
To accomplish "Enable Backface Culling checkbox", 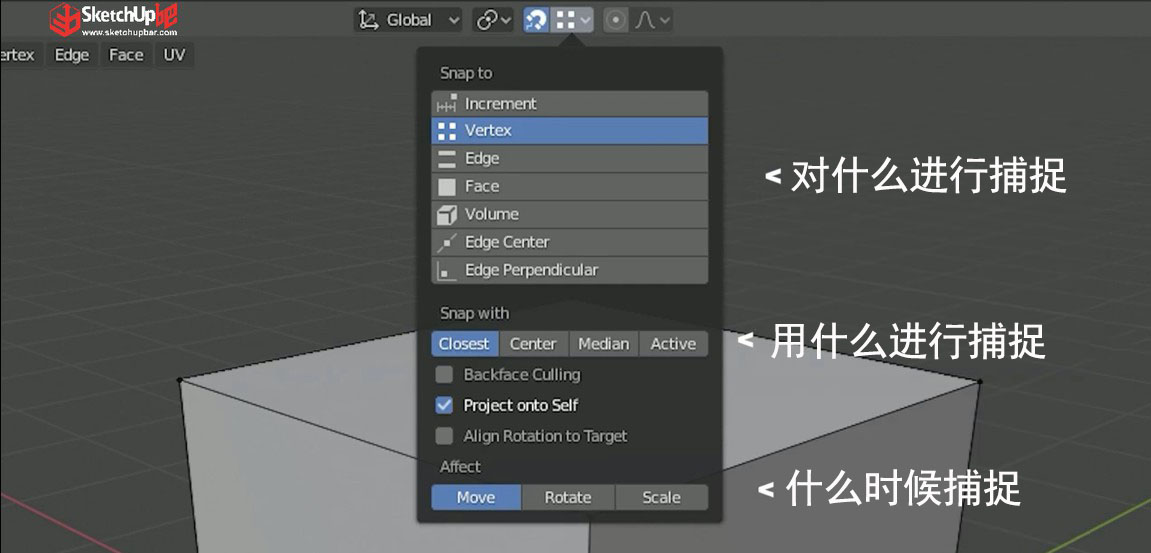I will pyautogui.click(x=444, y=375).
